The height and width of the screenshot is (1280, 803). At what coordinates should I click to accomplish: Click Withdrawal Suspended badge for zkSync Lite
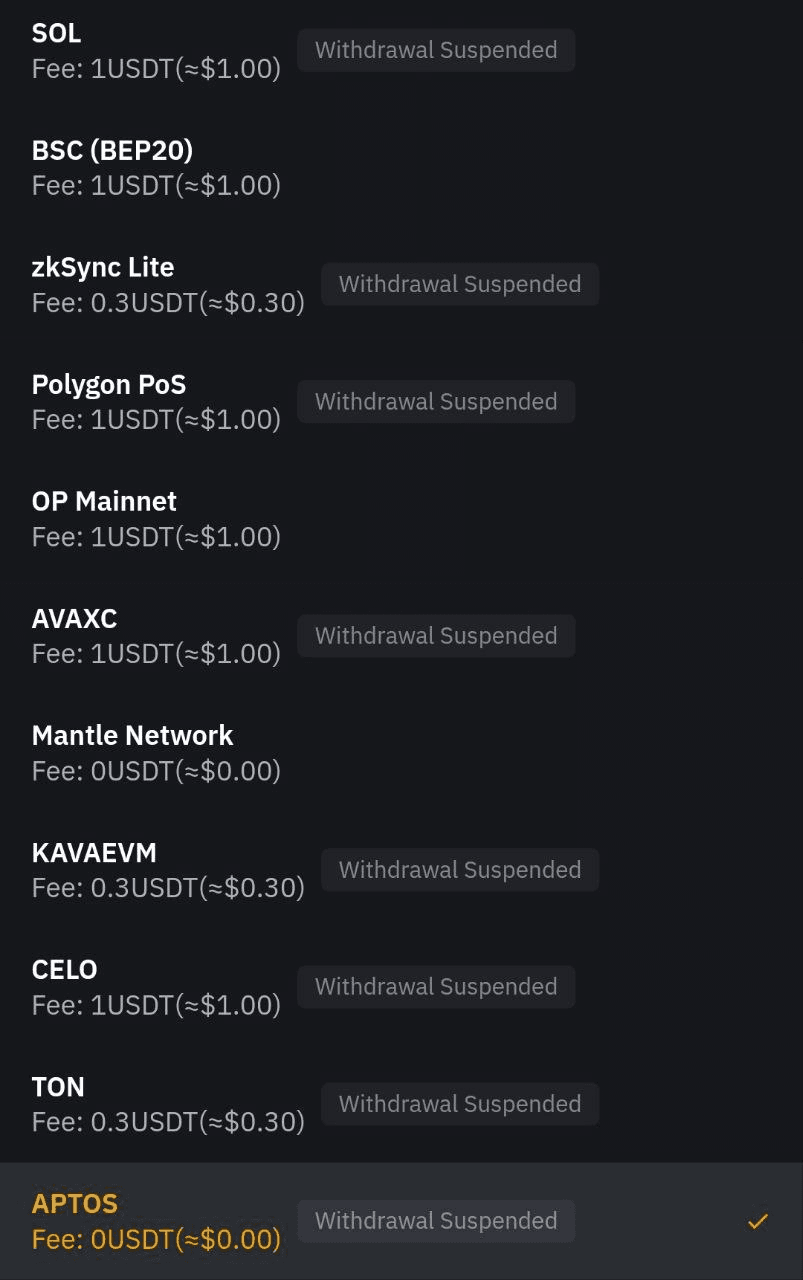[460, 284]
